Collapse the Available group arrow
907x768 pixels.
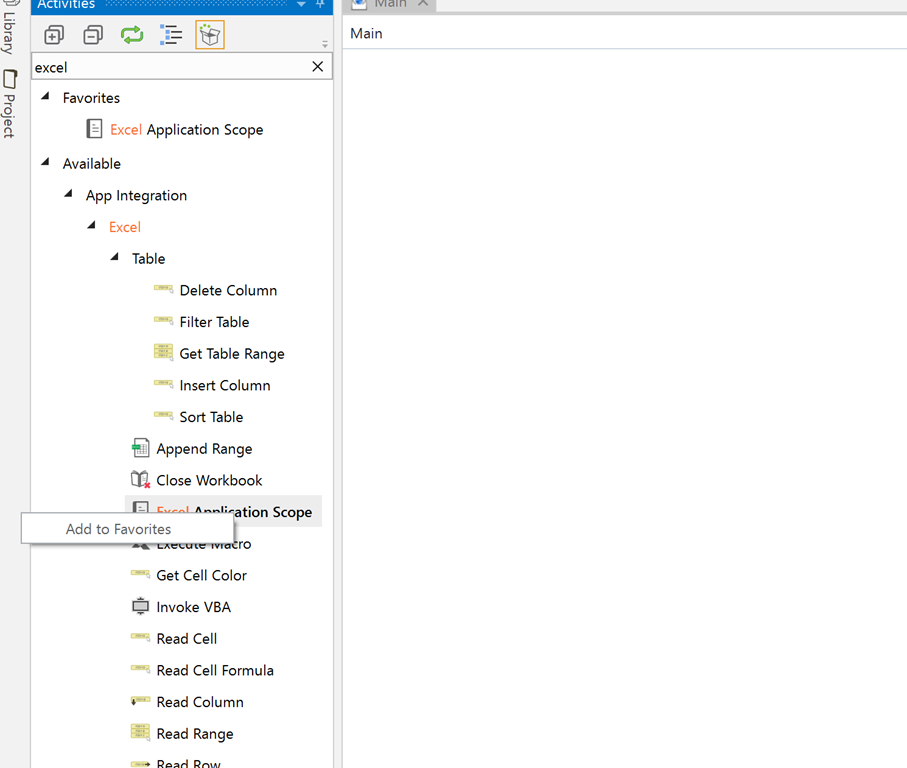click(45, 163)
